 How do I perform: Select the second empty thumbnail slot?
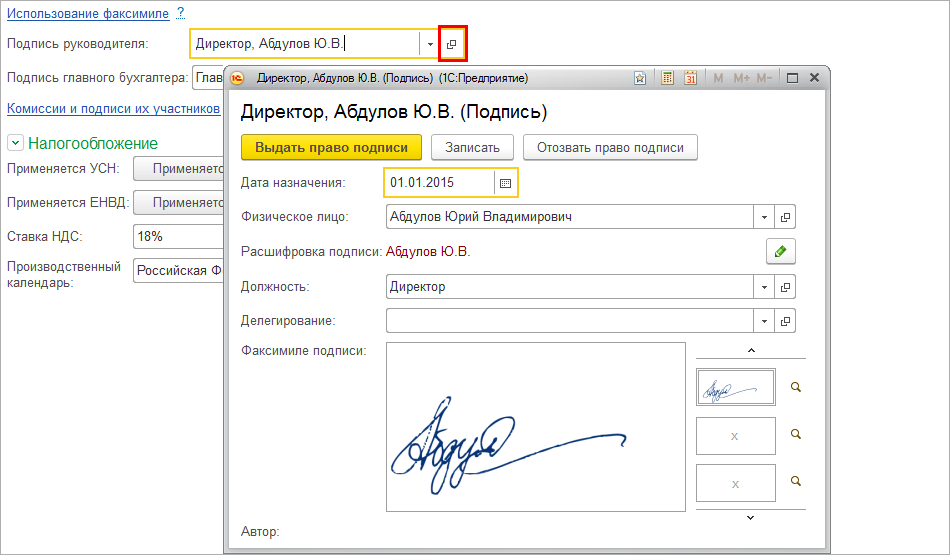tap(736, 436)
